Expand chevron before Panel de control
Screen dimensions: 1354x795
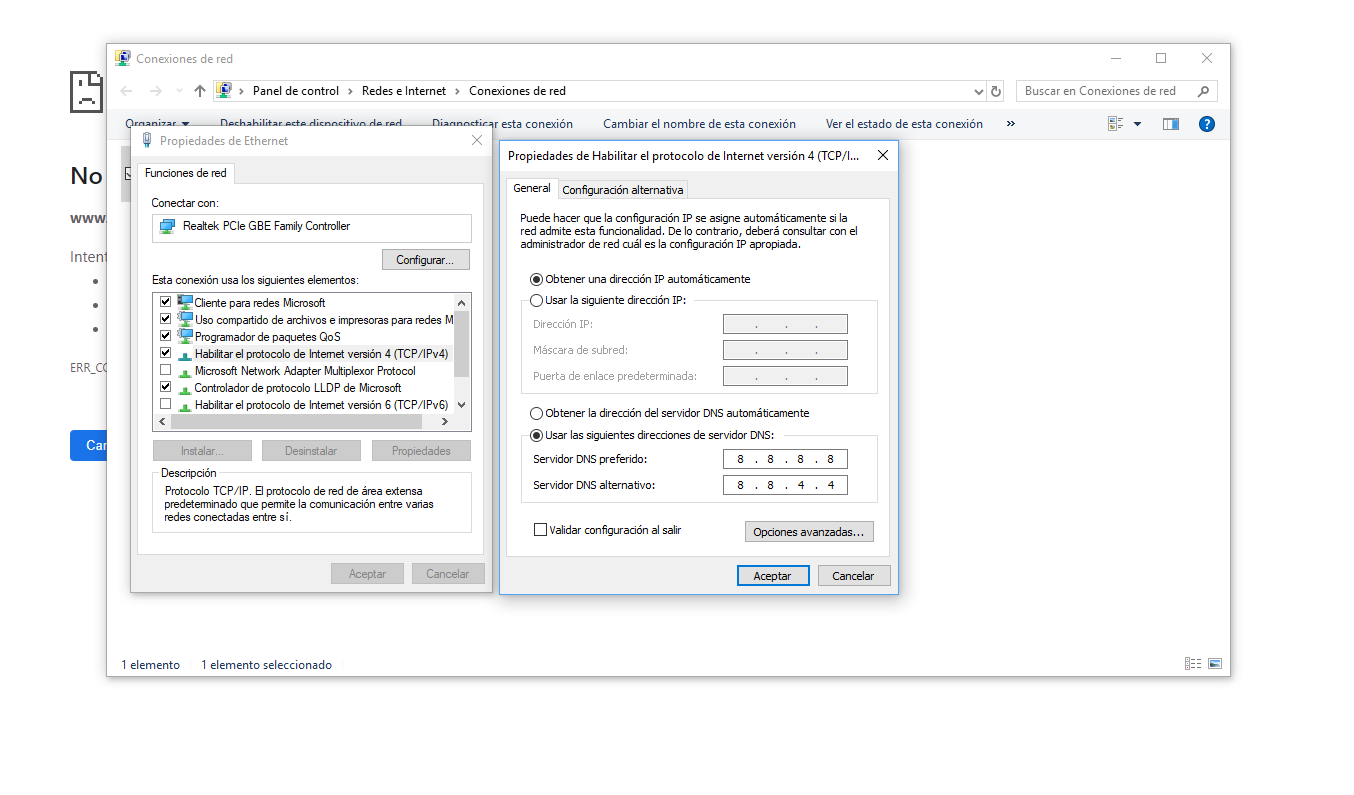(x=242, y=91)
